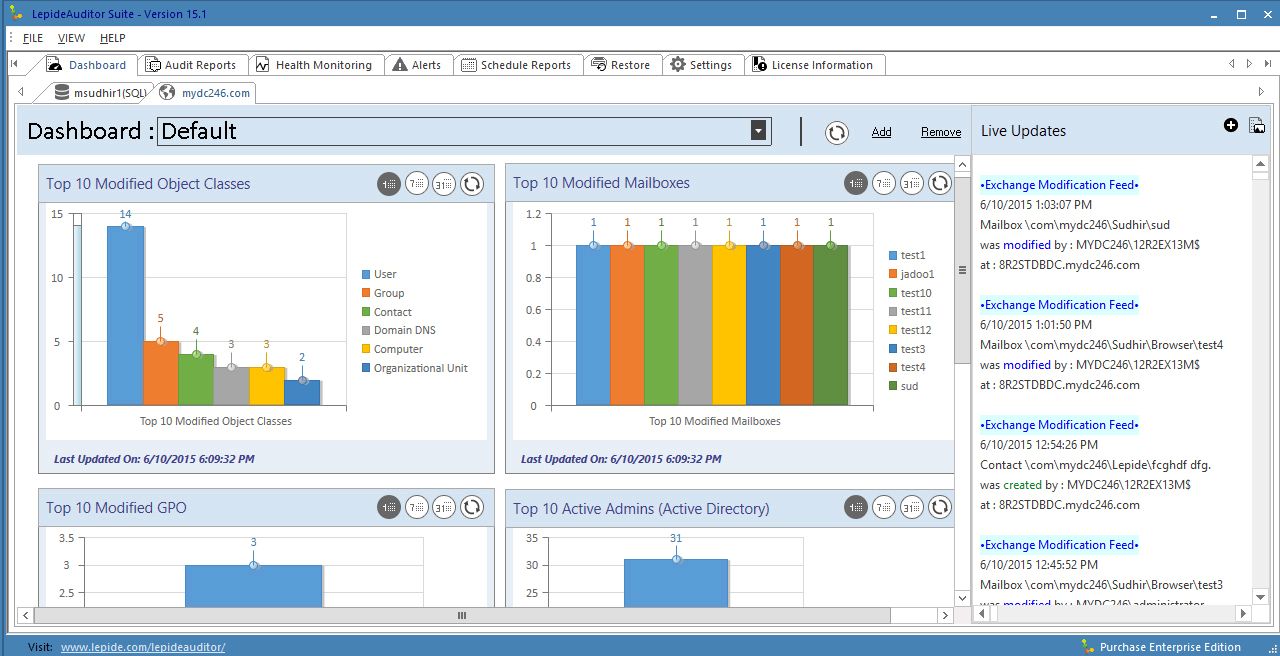Show 31-day view for Top 10 Modified Object Classes
Image resolution: width=1280 pixels, height=656 pixels.
(445, 184)
